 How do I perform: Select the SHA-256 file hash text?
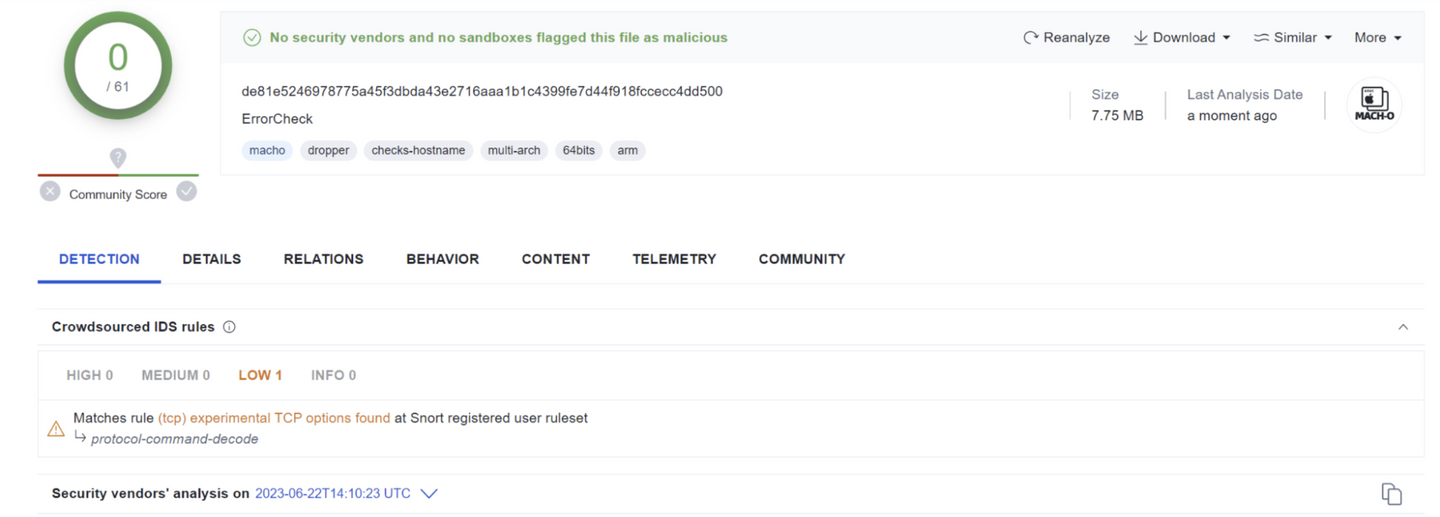pyautogui.click(x=482, y=91)
